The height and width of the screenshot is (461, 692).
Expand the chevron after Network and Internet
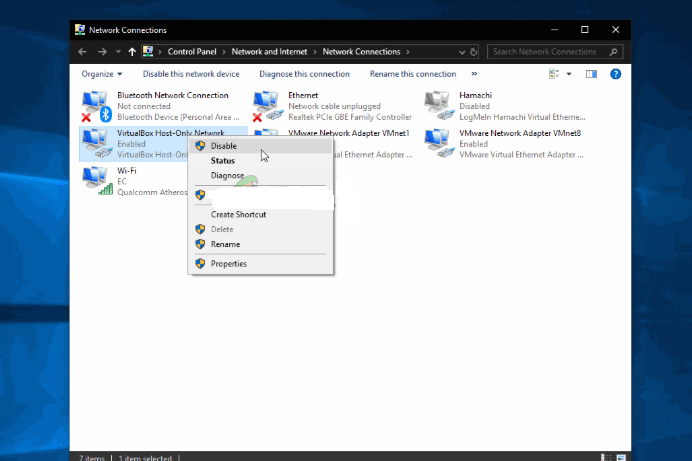point(315,52)
